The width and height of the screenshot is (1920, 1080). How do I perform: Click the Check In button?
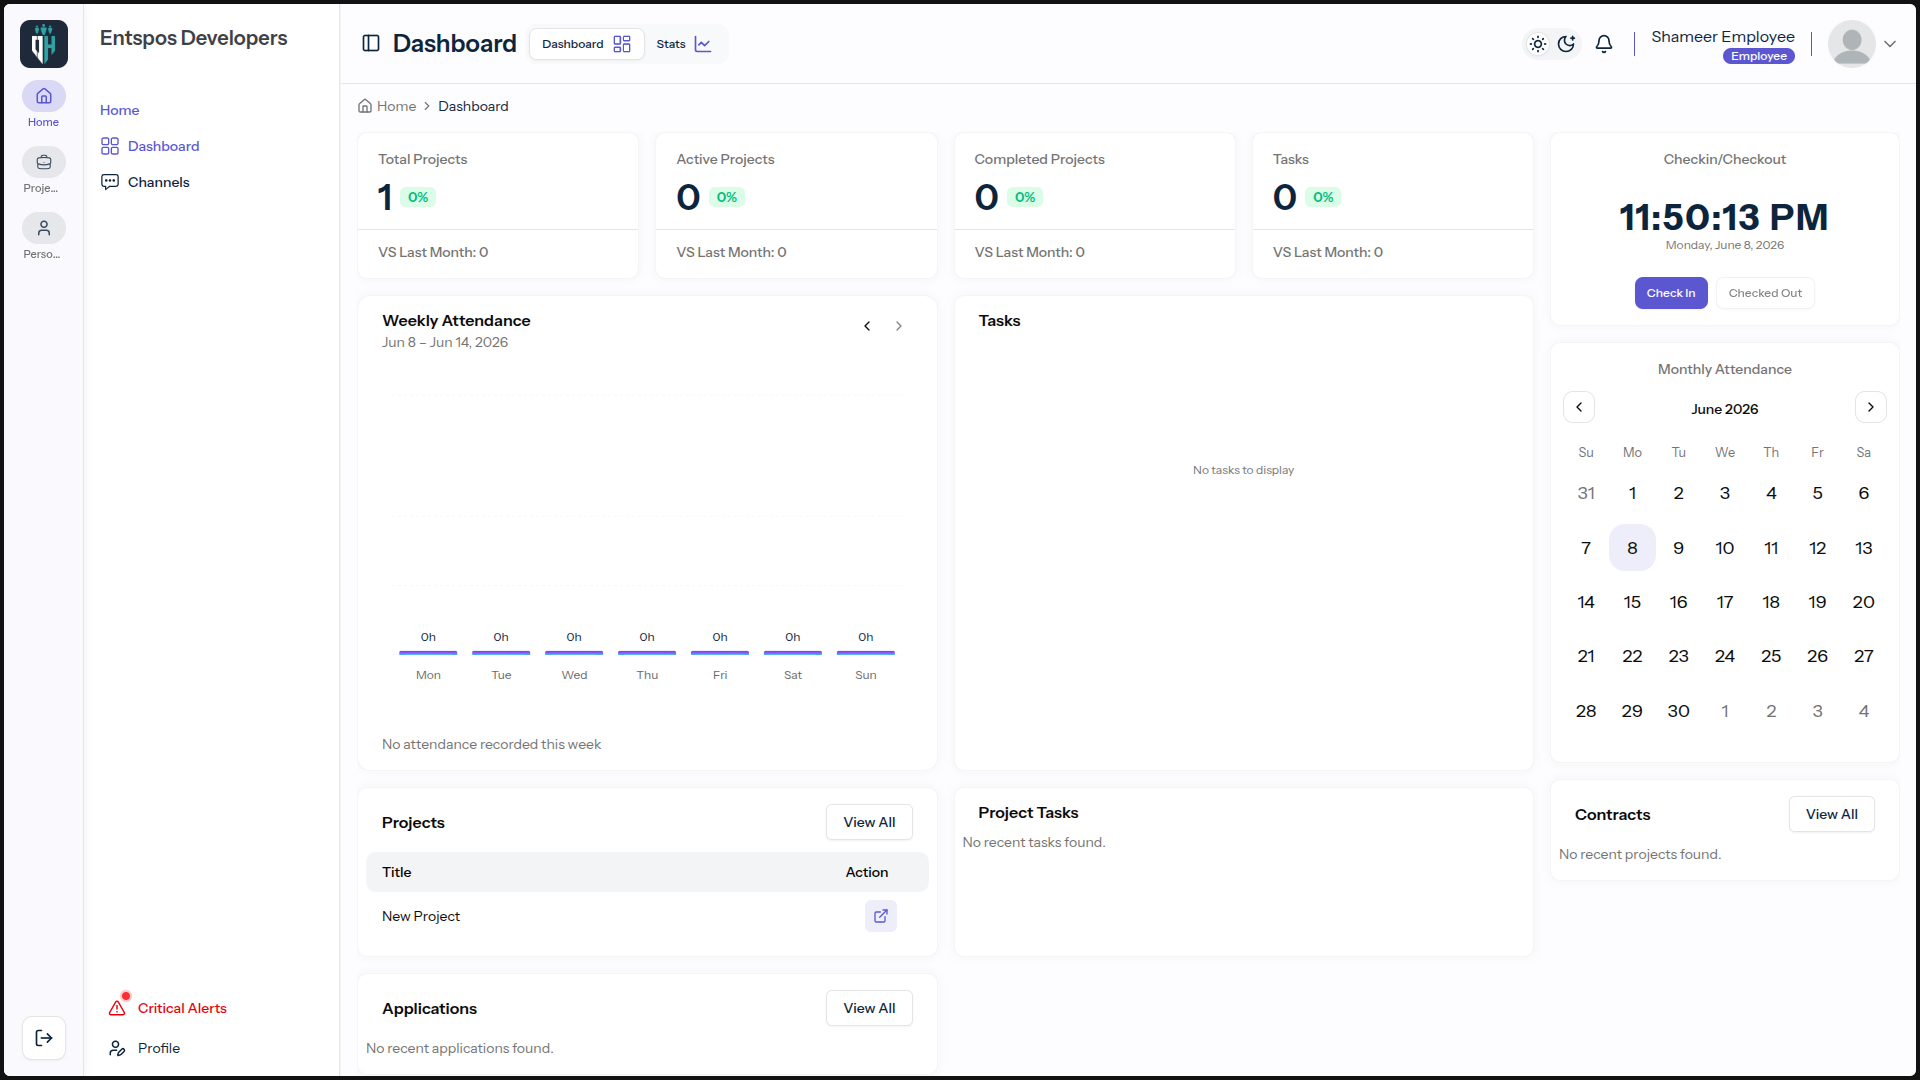[x=1671, y=293]
